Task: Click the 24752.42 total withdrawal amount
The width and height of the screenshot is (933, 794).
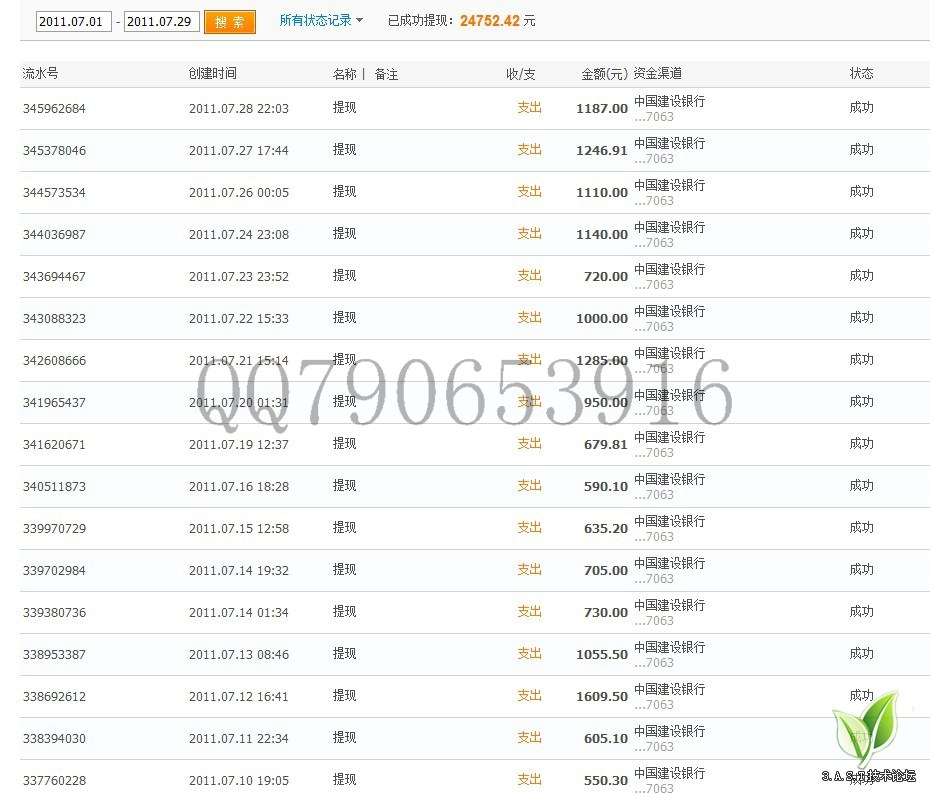Action: tap(489, 21)
